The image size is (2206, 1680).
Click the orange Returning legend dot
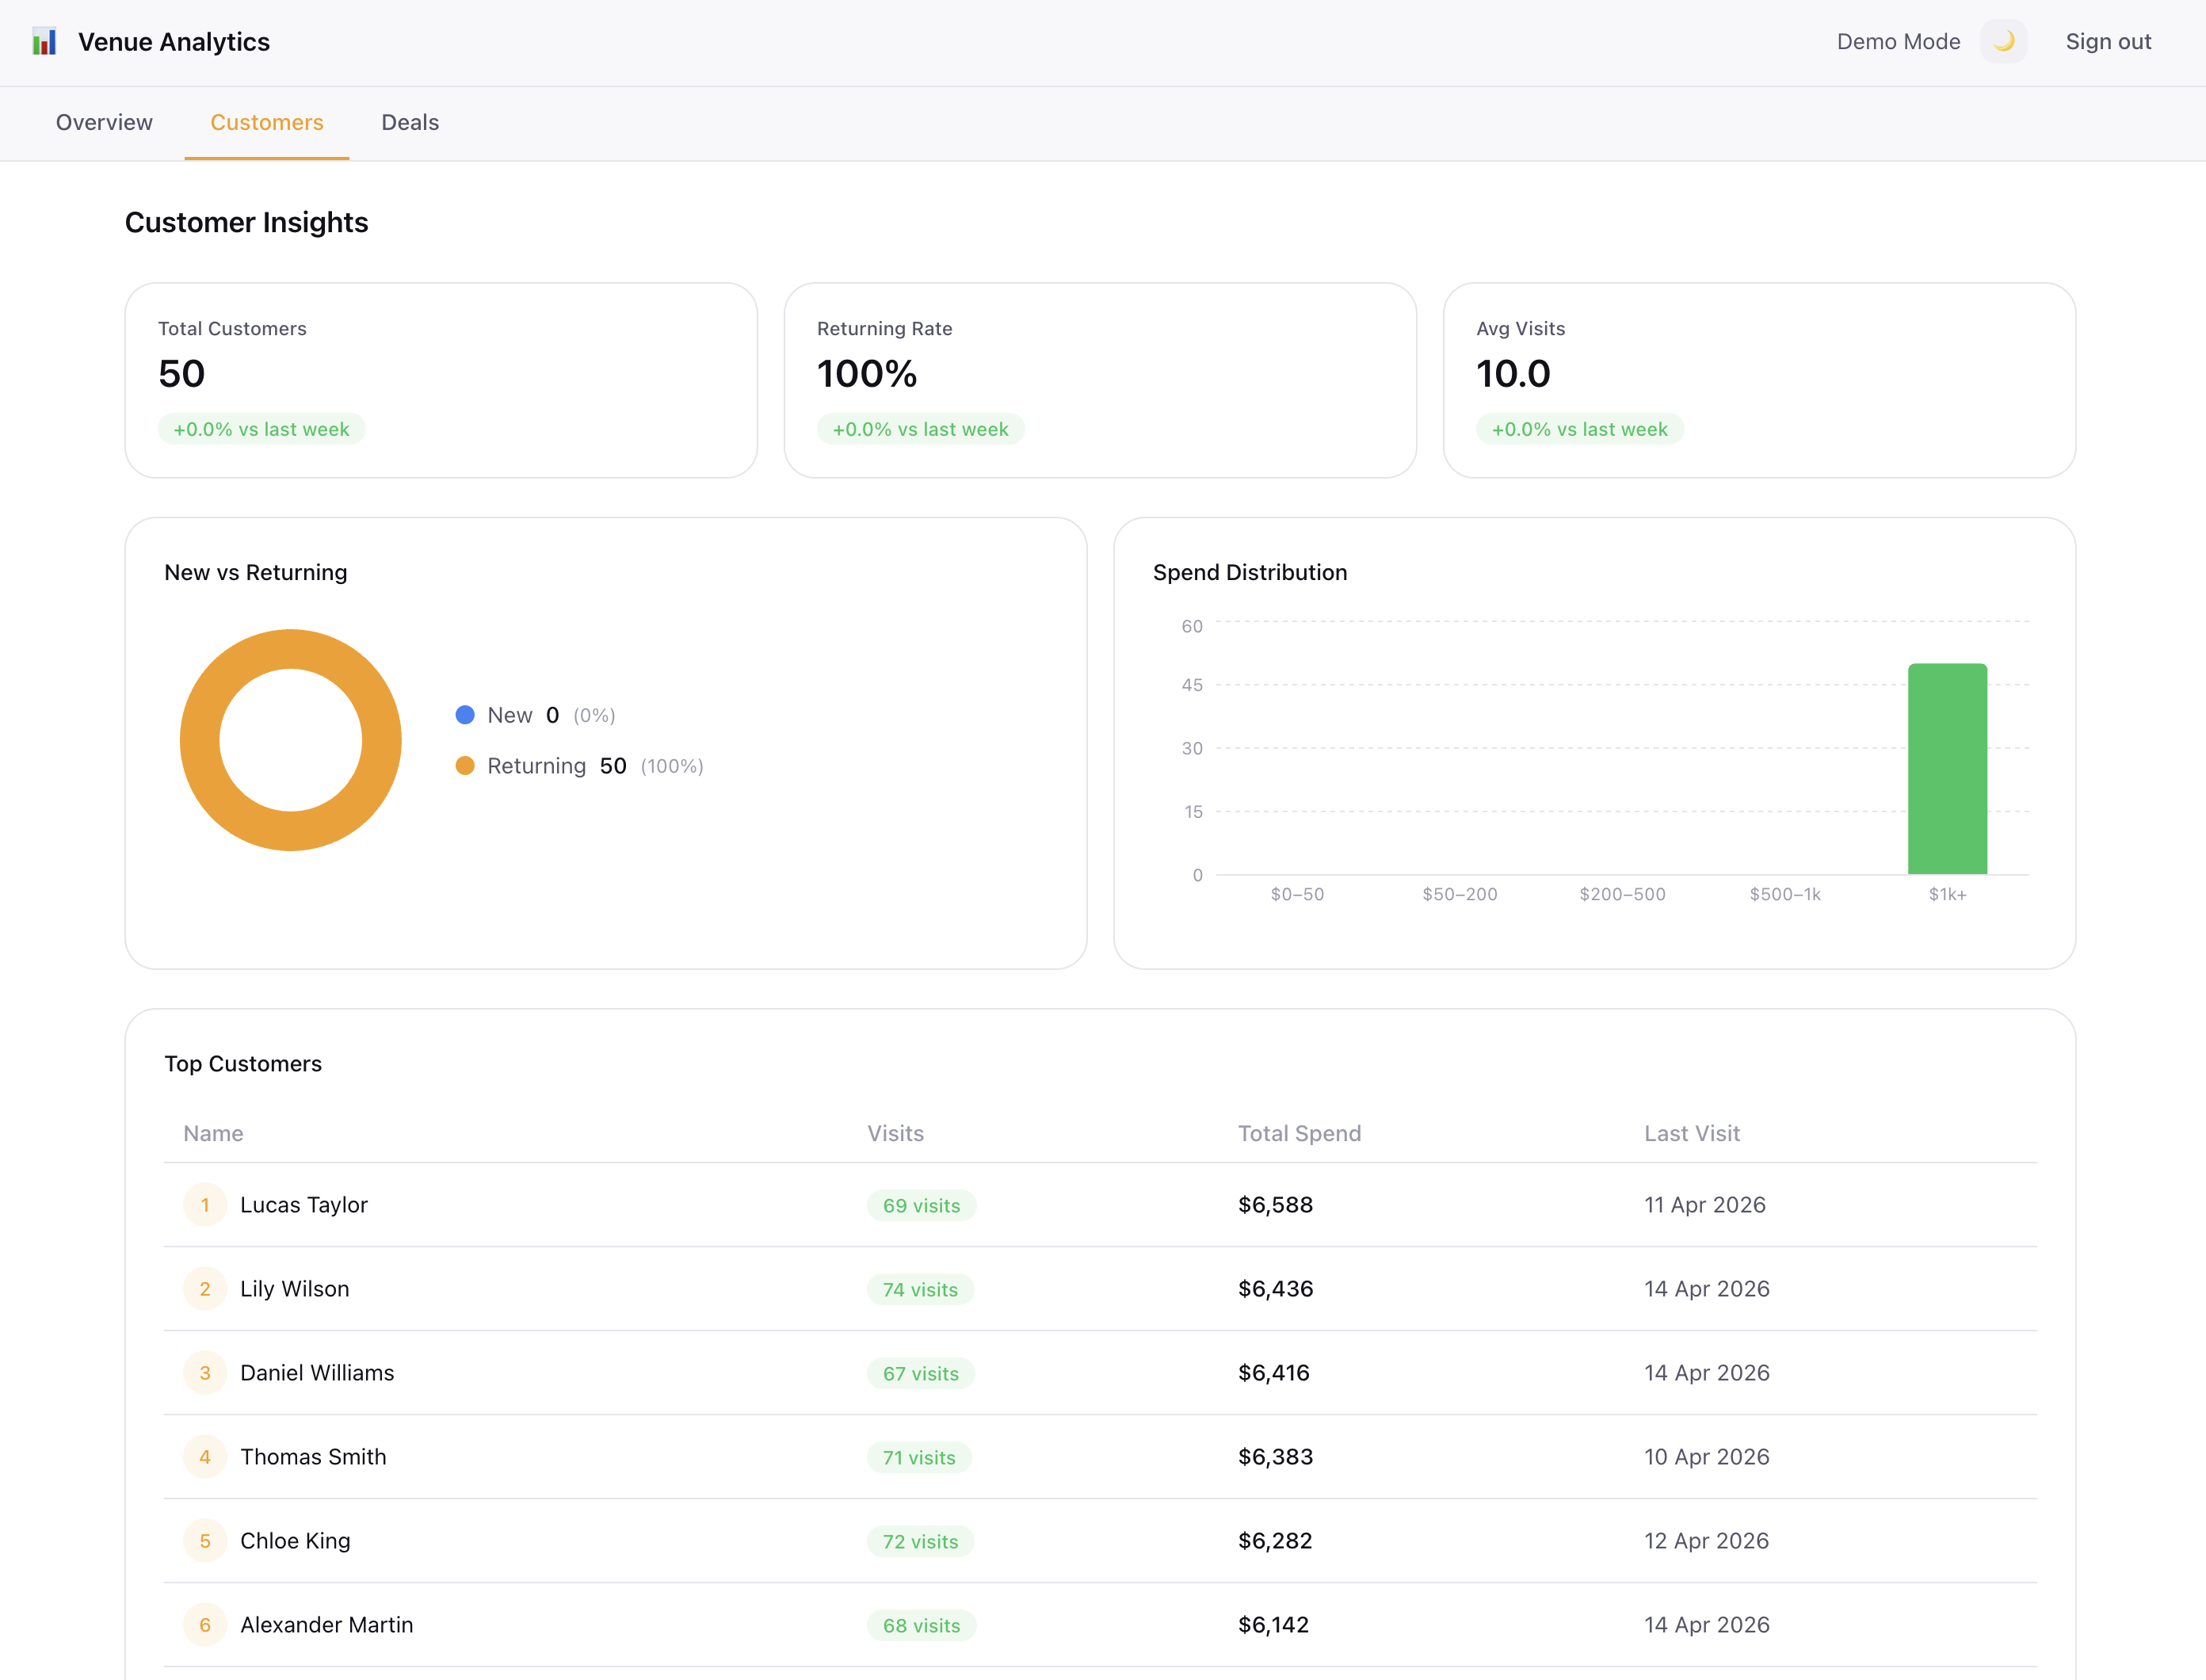(x=464, y=765)
